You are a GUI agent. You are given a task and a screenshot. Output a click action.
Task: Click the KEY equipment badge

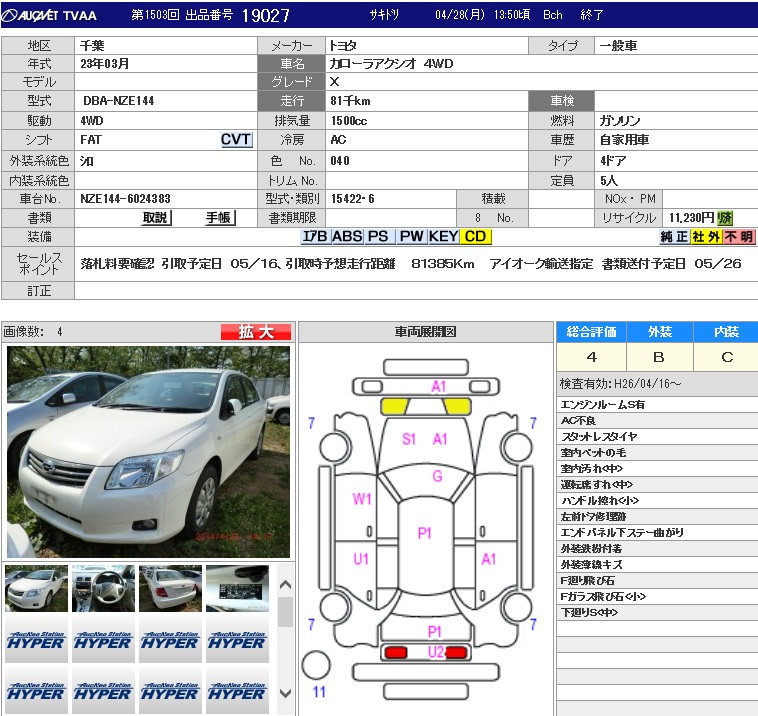pyautogui.click(x=444, y=237)
